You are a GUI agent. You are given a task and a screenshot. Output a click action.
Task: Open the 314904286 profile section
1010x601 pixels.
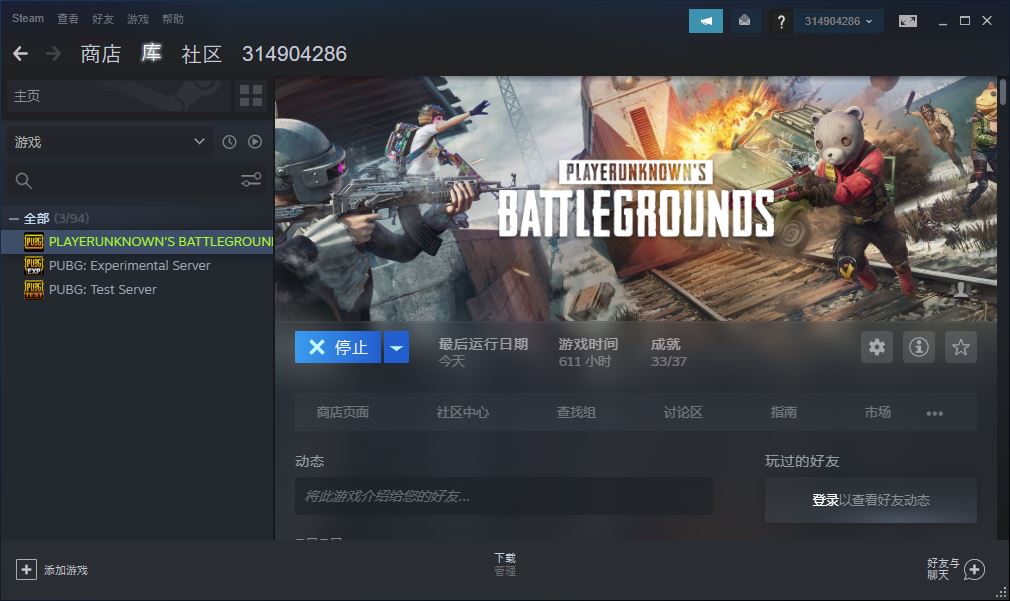point(294,54)
